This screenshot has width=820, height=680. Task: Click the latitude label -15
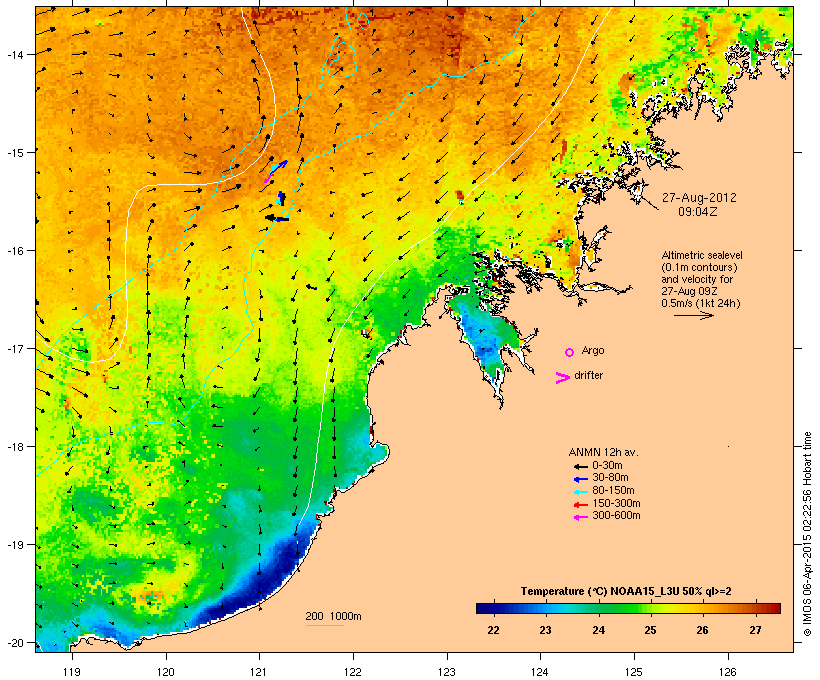pyautogui.click(x=14, y=152)
